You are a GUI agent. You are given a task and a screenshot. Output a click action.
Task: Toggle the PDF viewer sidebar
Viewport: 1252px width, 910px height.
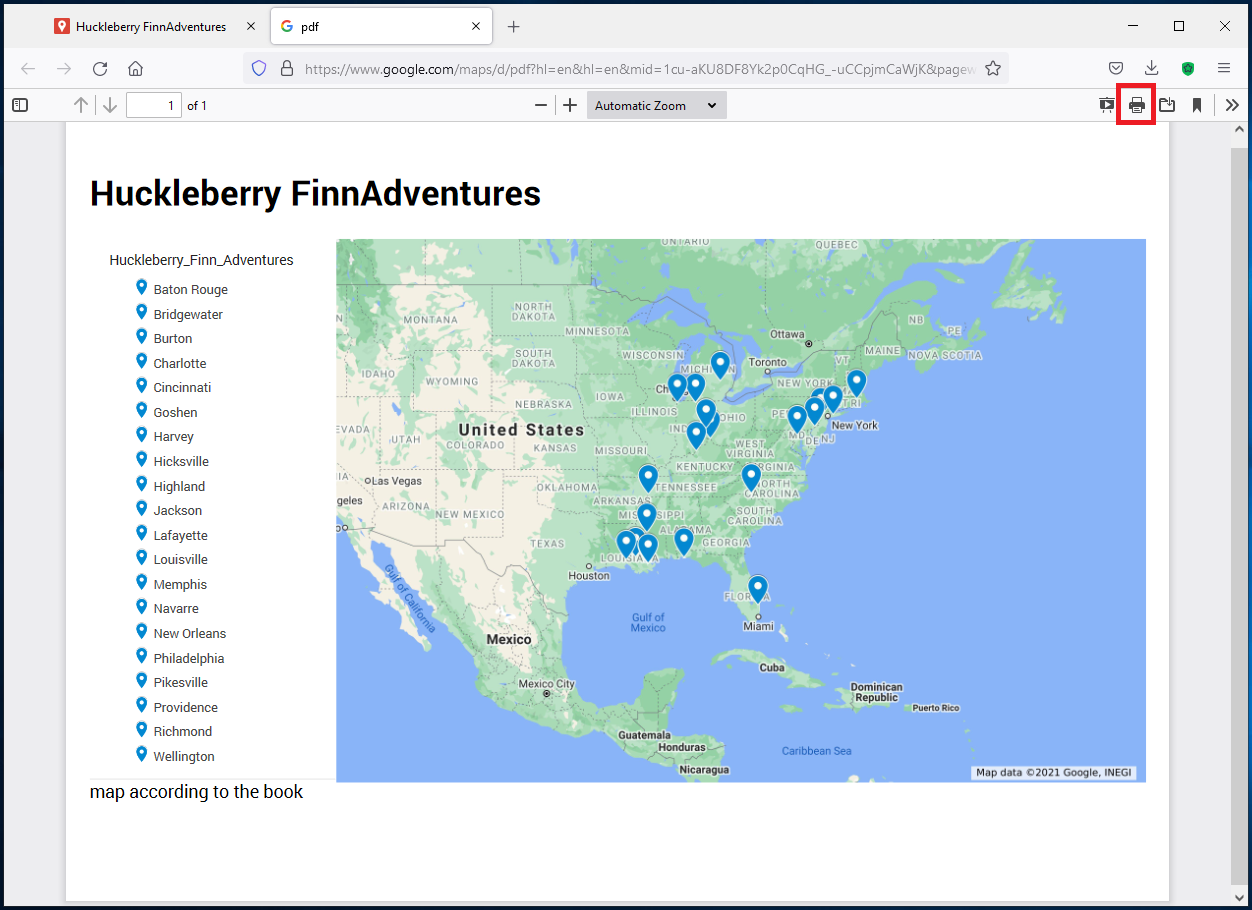click(x=20, y=105)
